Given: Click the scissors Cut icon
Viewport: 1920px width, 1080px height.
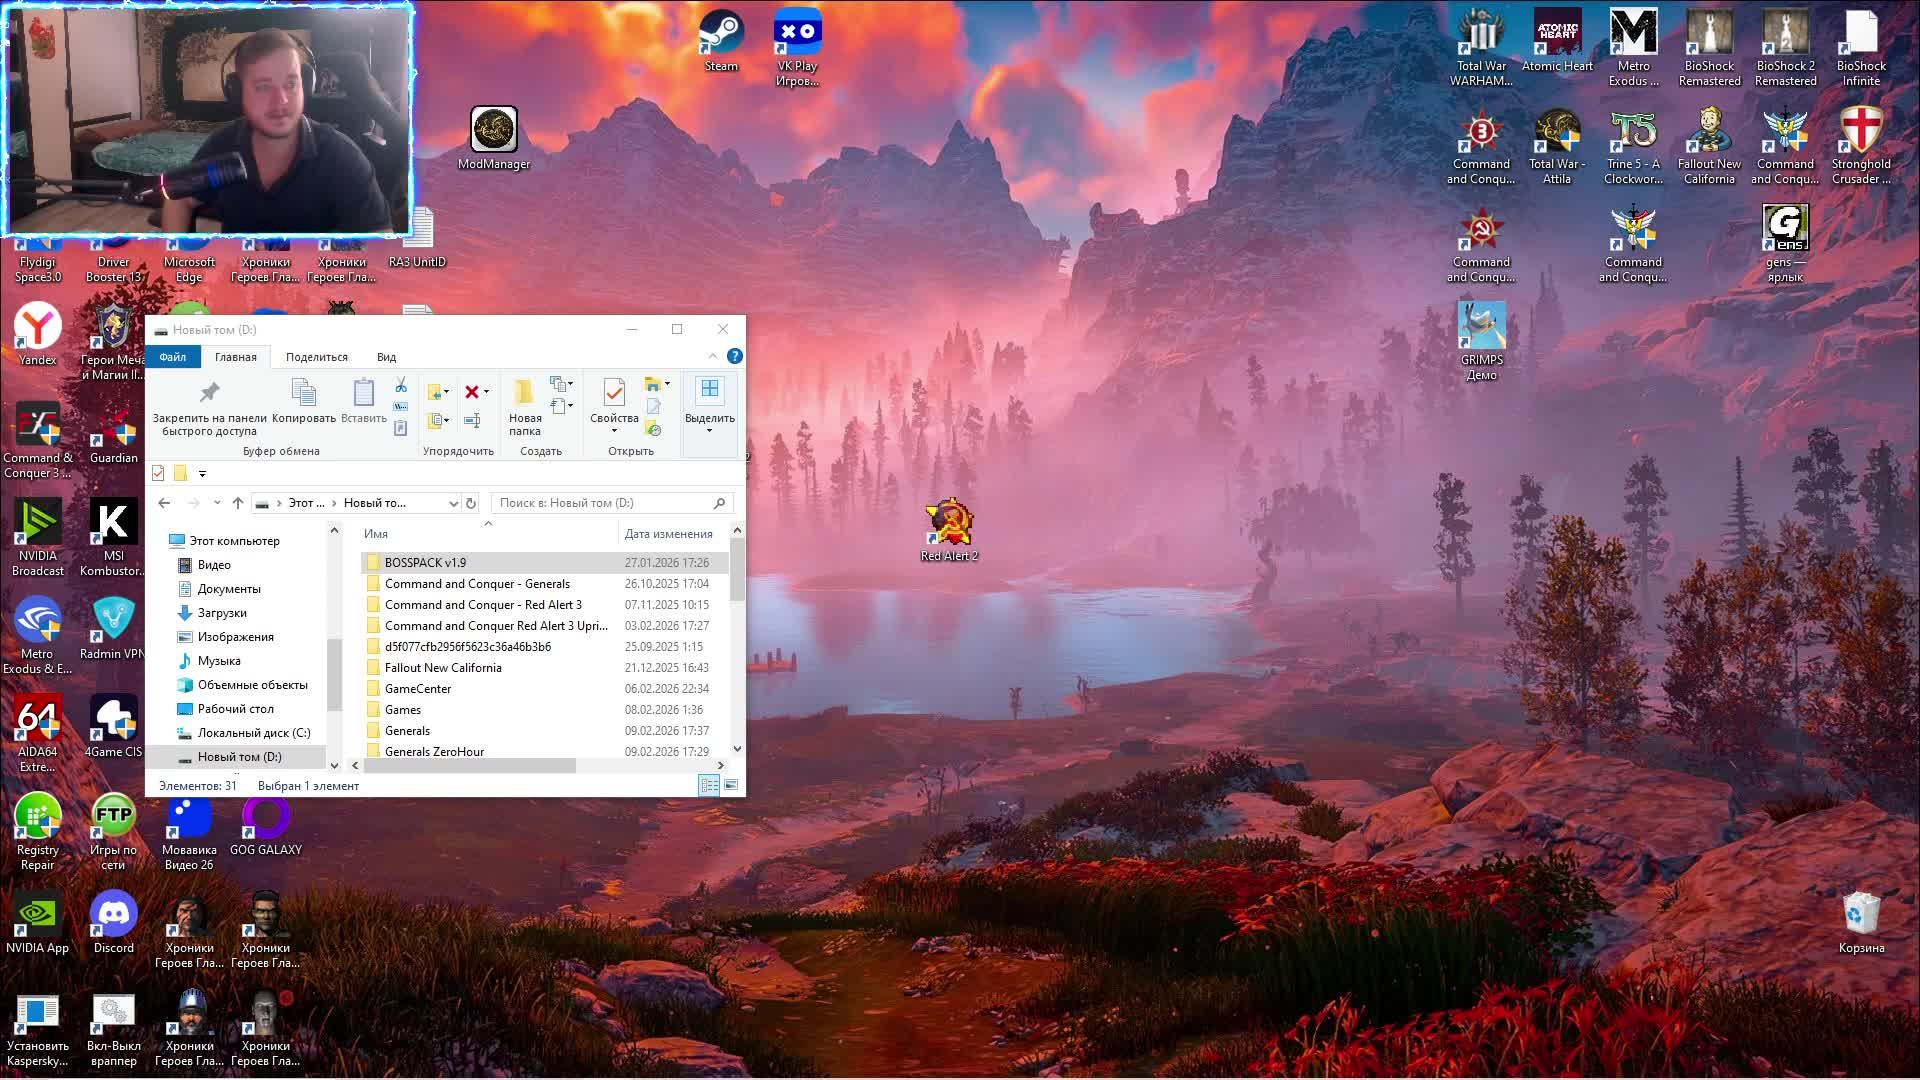Looking at the screenshot, I should coord(400,385).
